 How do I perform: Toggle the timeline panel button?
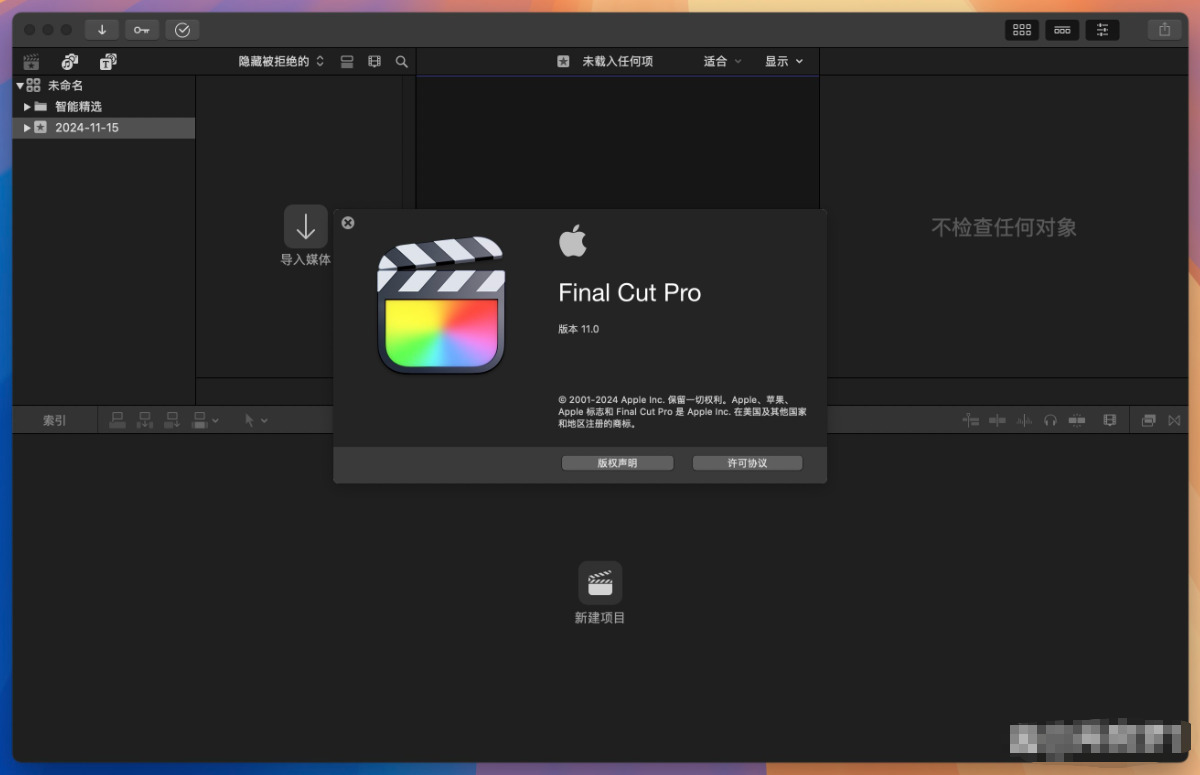(x=1062, y=30)
